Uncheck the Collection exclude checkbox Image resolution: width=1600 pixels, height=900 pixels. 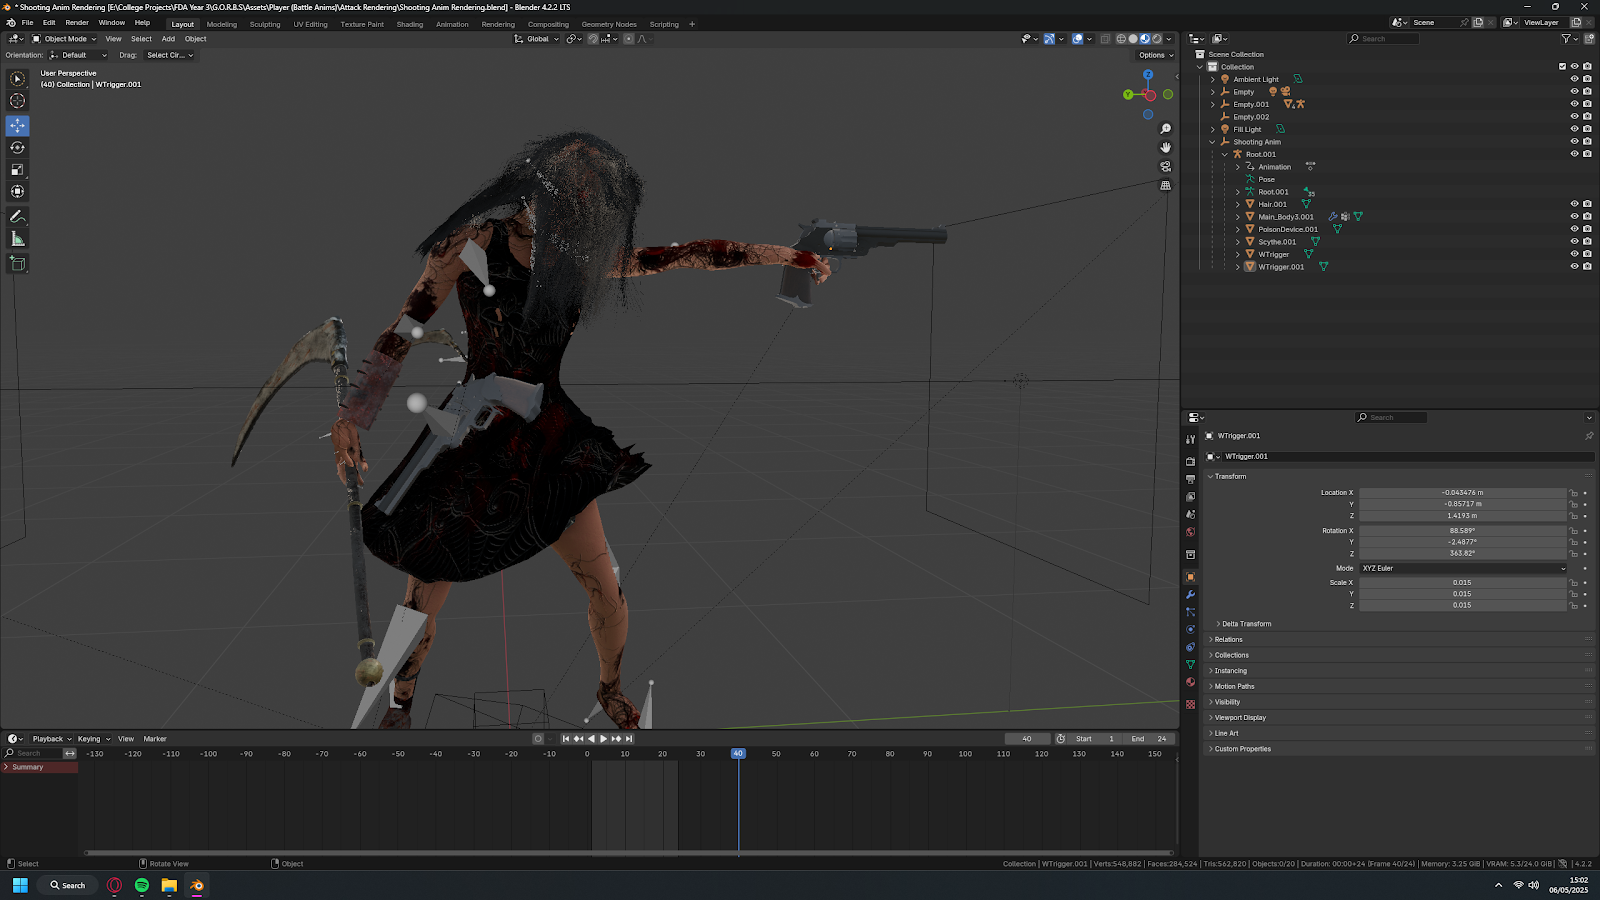pos(1562,67)
